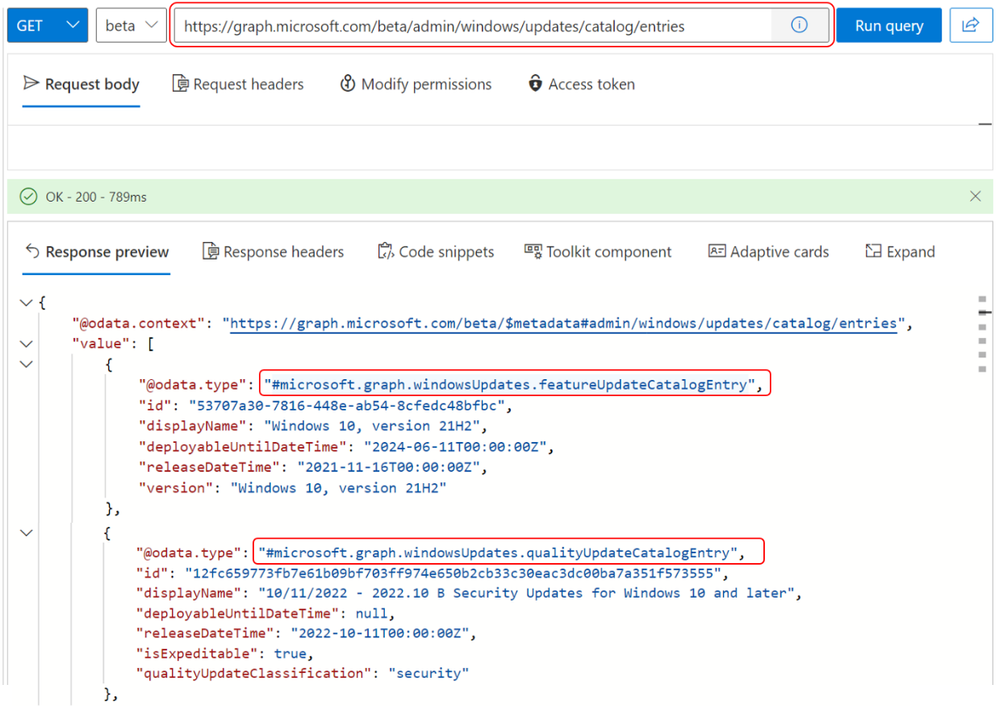This screenshot has height=713, width=999.
Task: Click the response minimap scrollbar
Action: coord(982,335)
